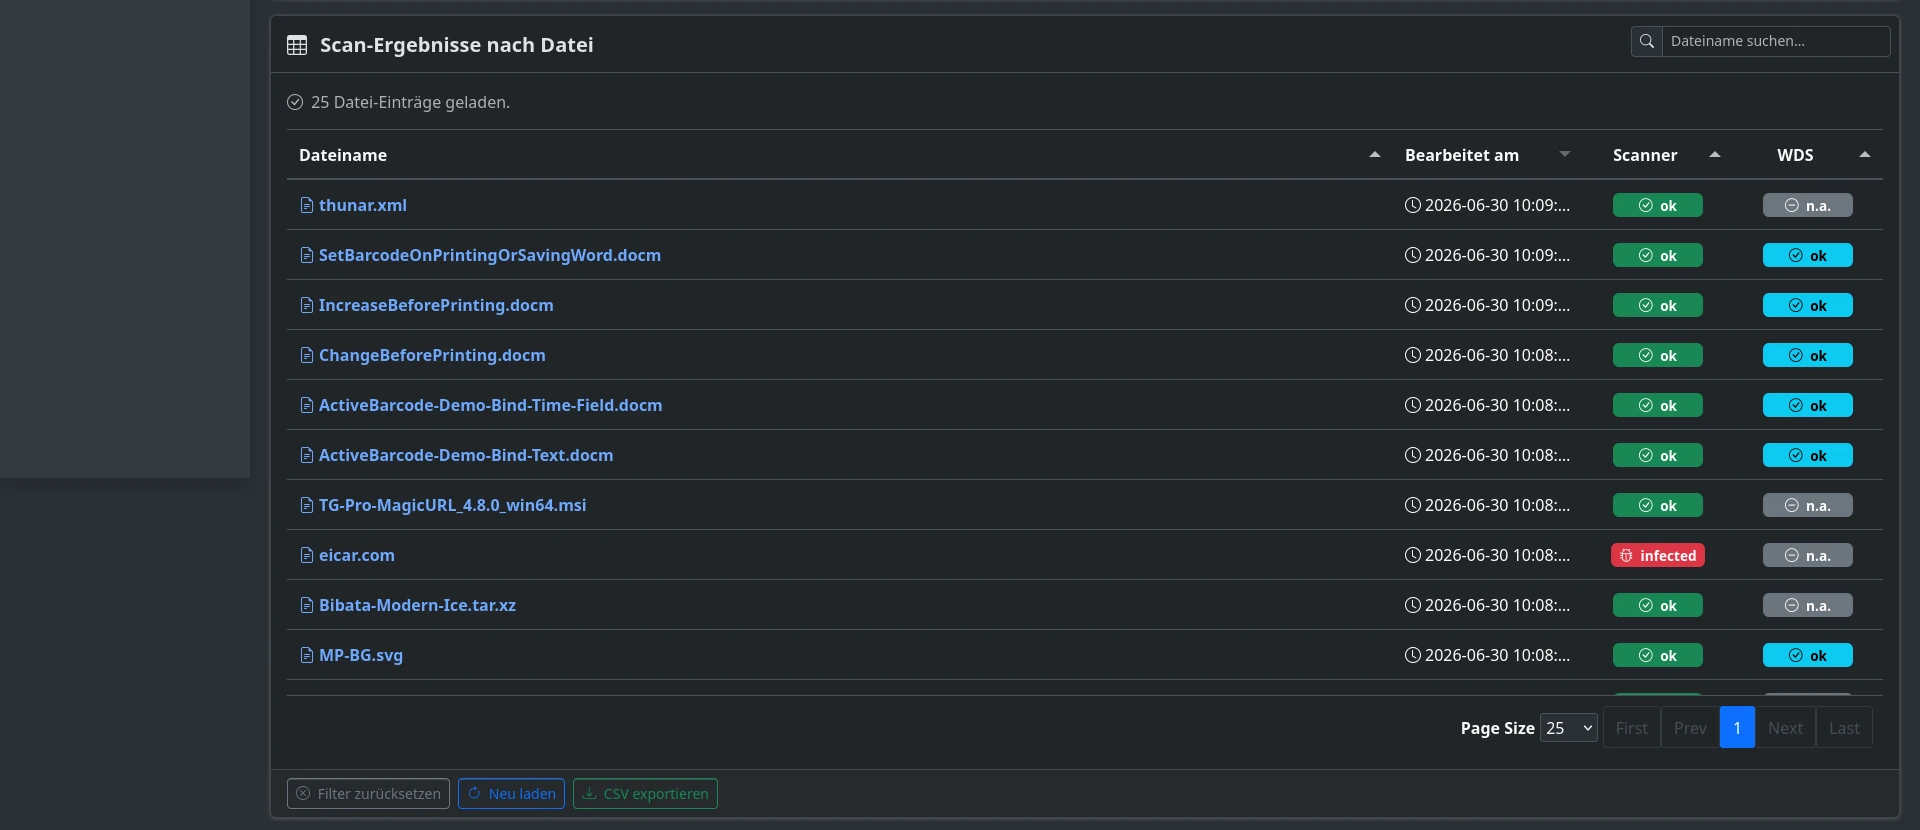The width and height of the screenshot is (1920, 830).
Task: Click WDS ok badge for IncreaseBeforePrinting.docm
Action: [x=1808, y=305]
